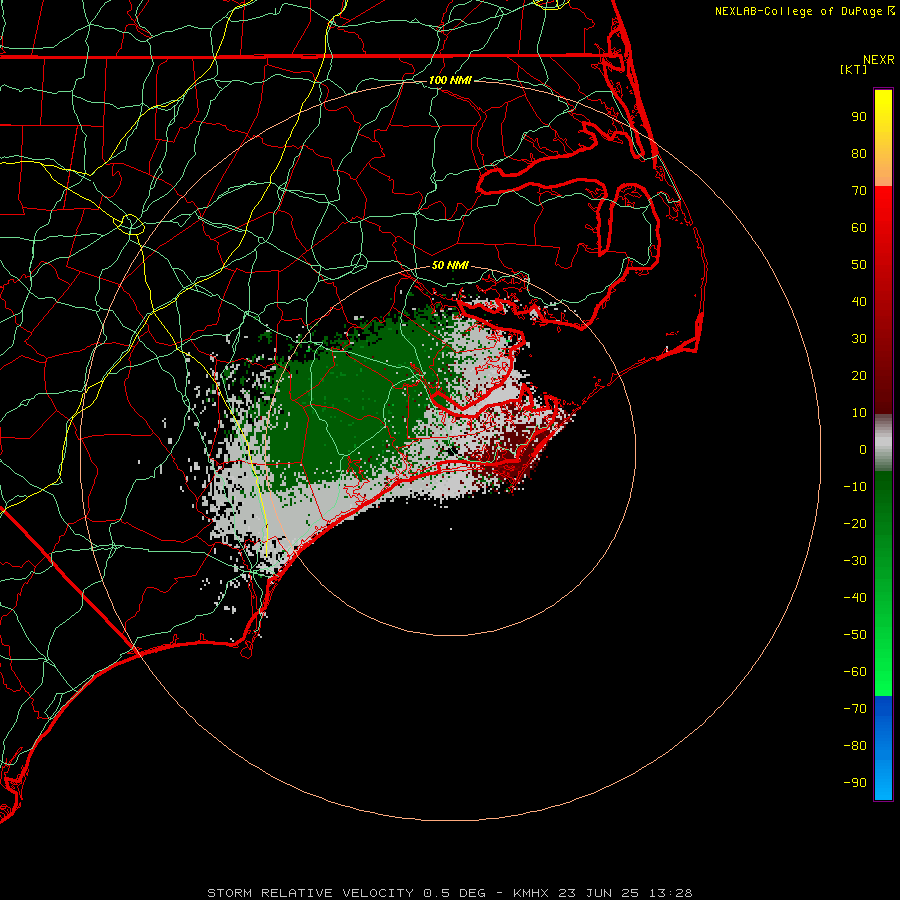This screenshot has height=900, width=900.
Task: Click the -70 value on velocity scale
Action: [855, 709]
